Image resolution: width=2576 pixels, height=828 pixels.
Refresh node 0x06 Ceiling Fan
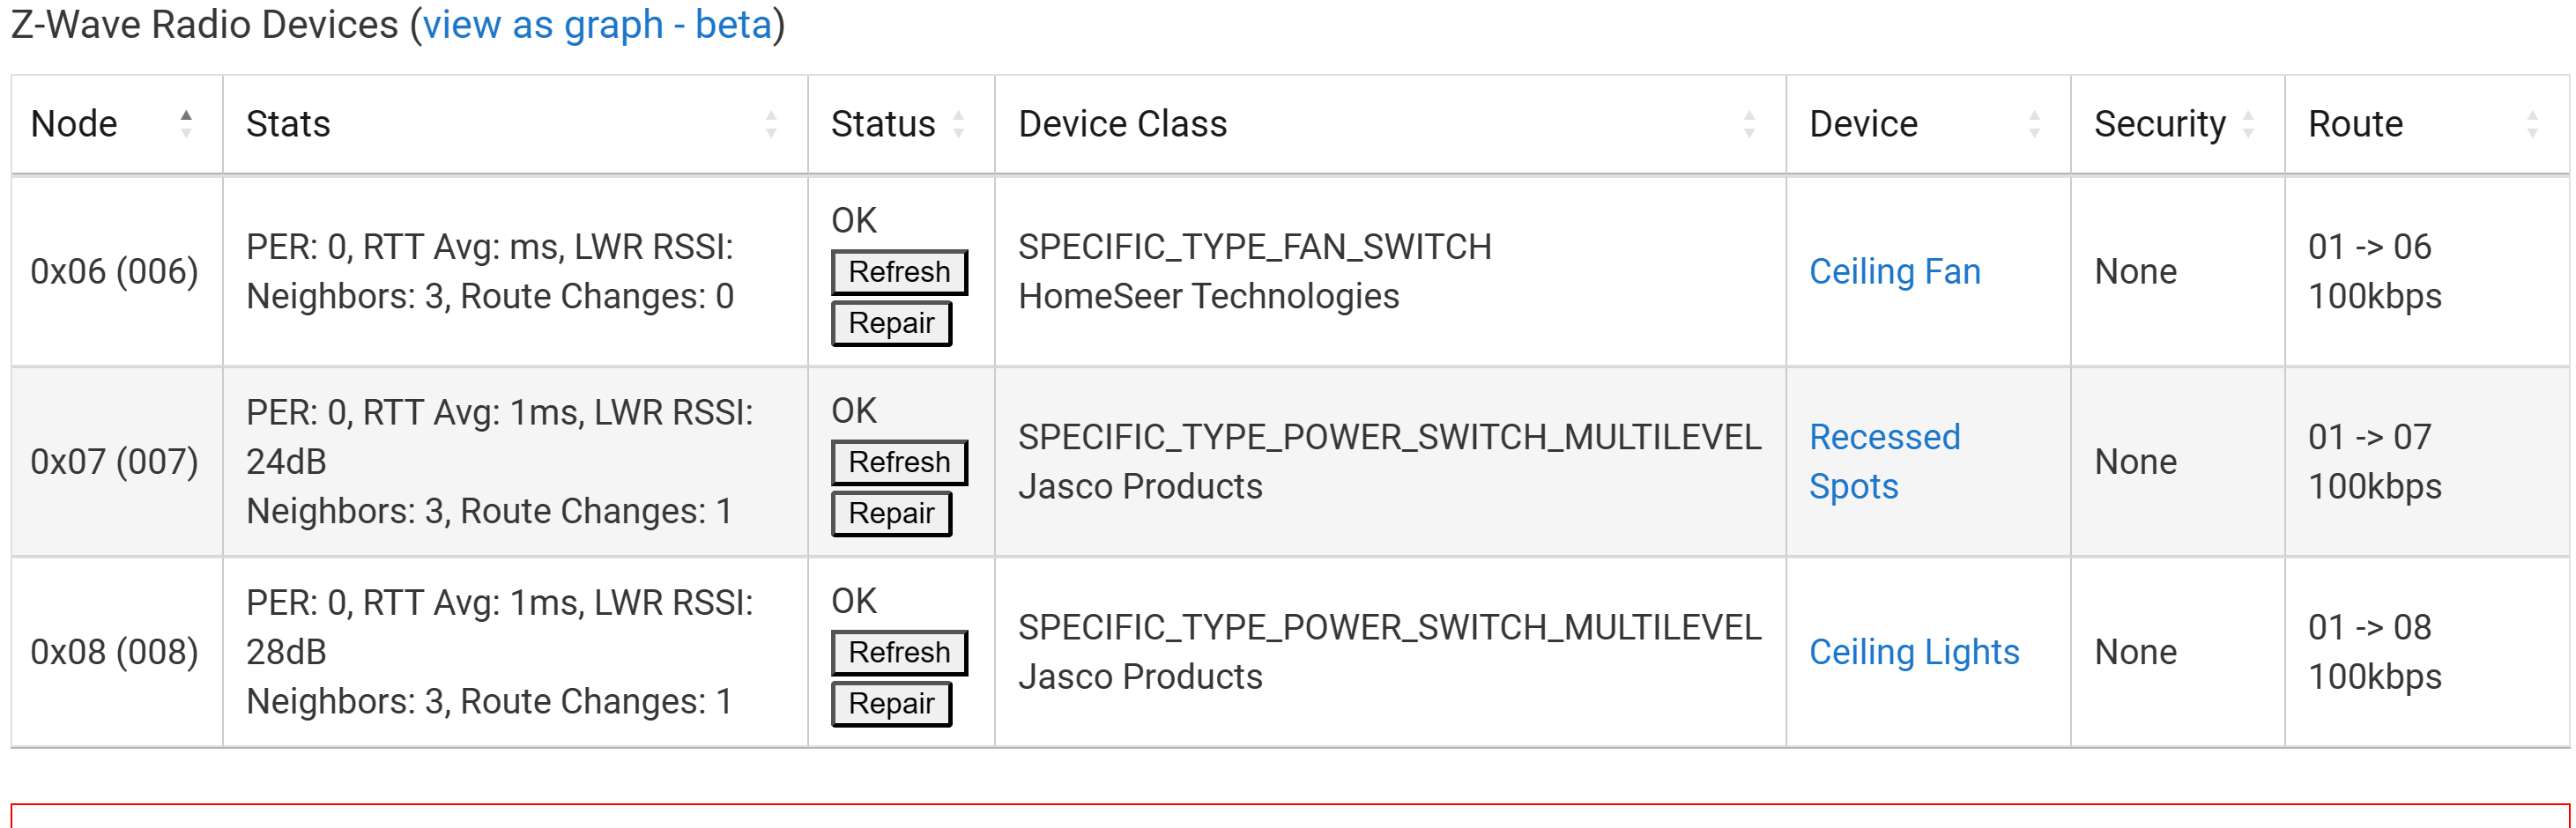[898, 272]
